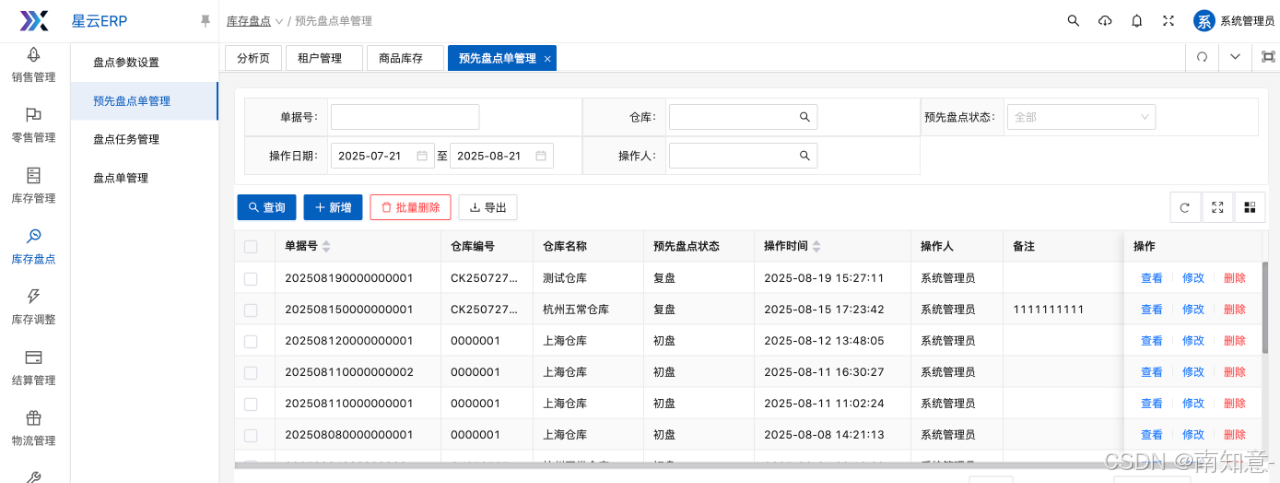
Task: Open 盘点任务管理 menu item
Action: pyautogui.click(x=145, y=139)
